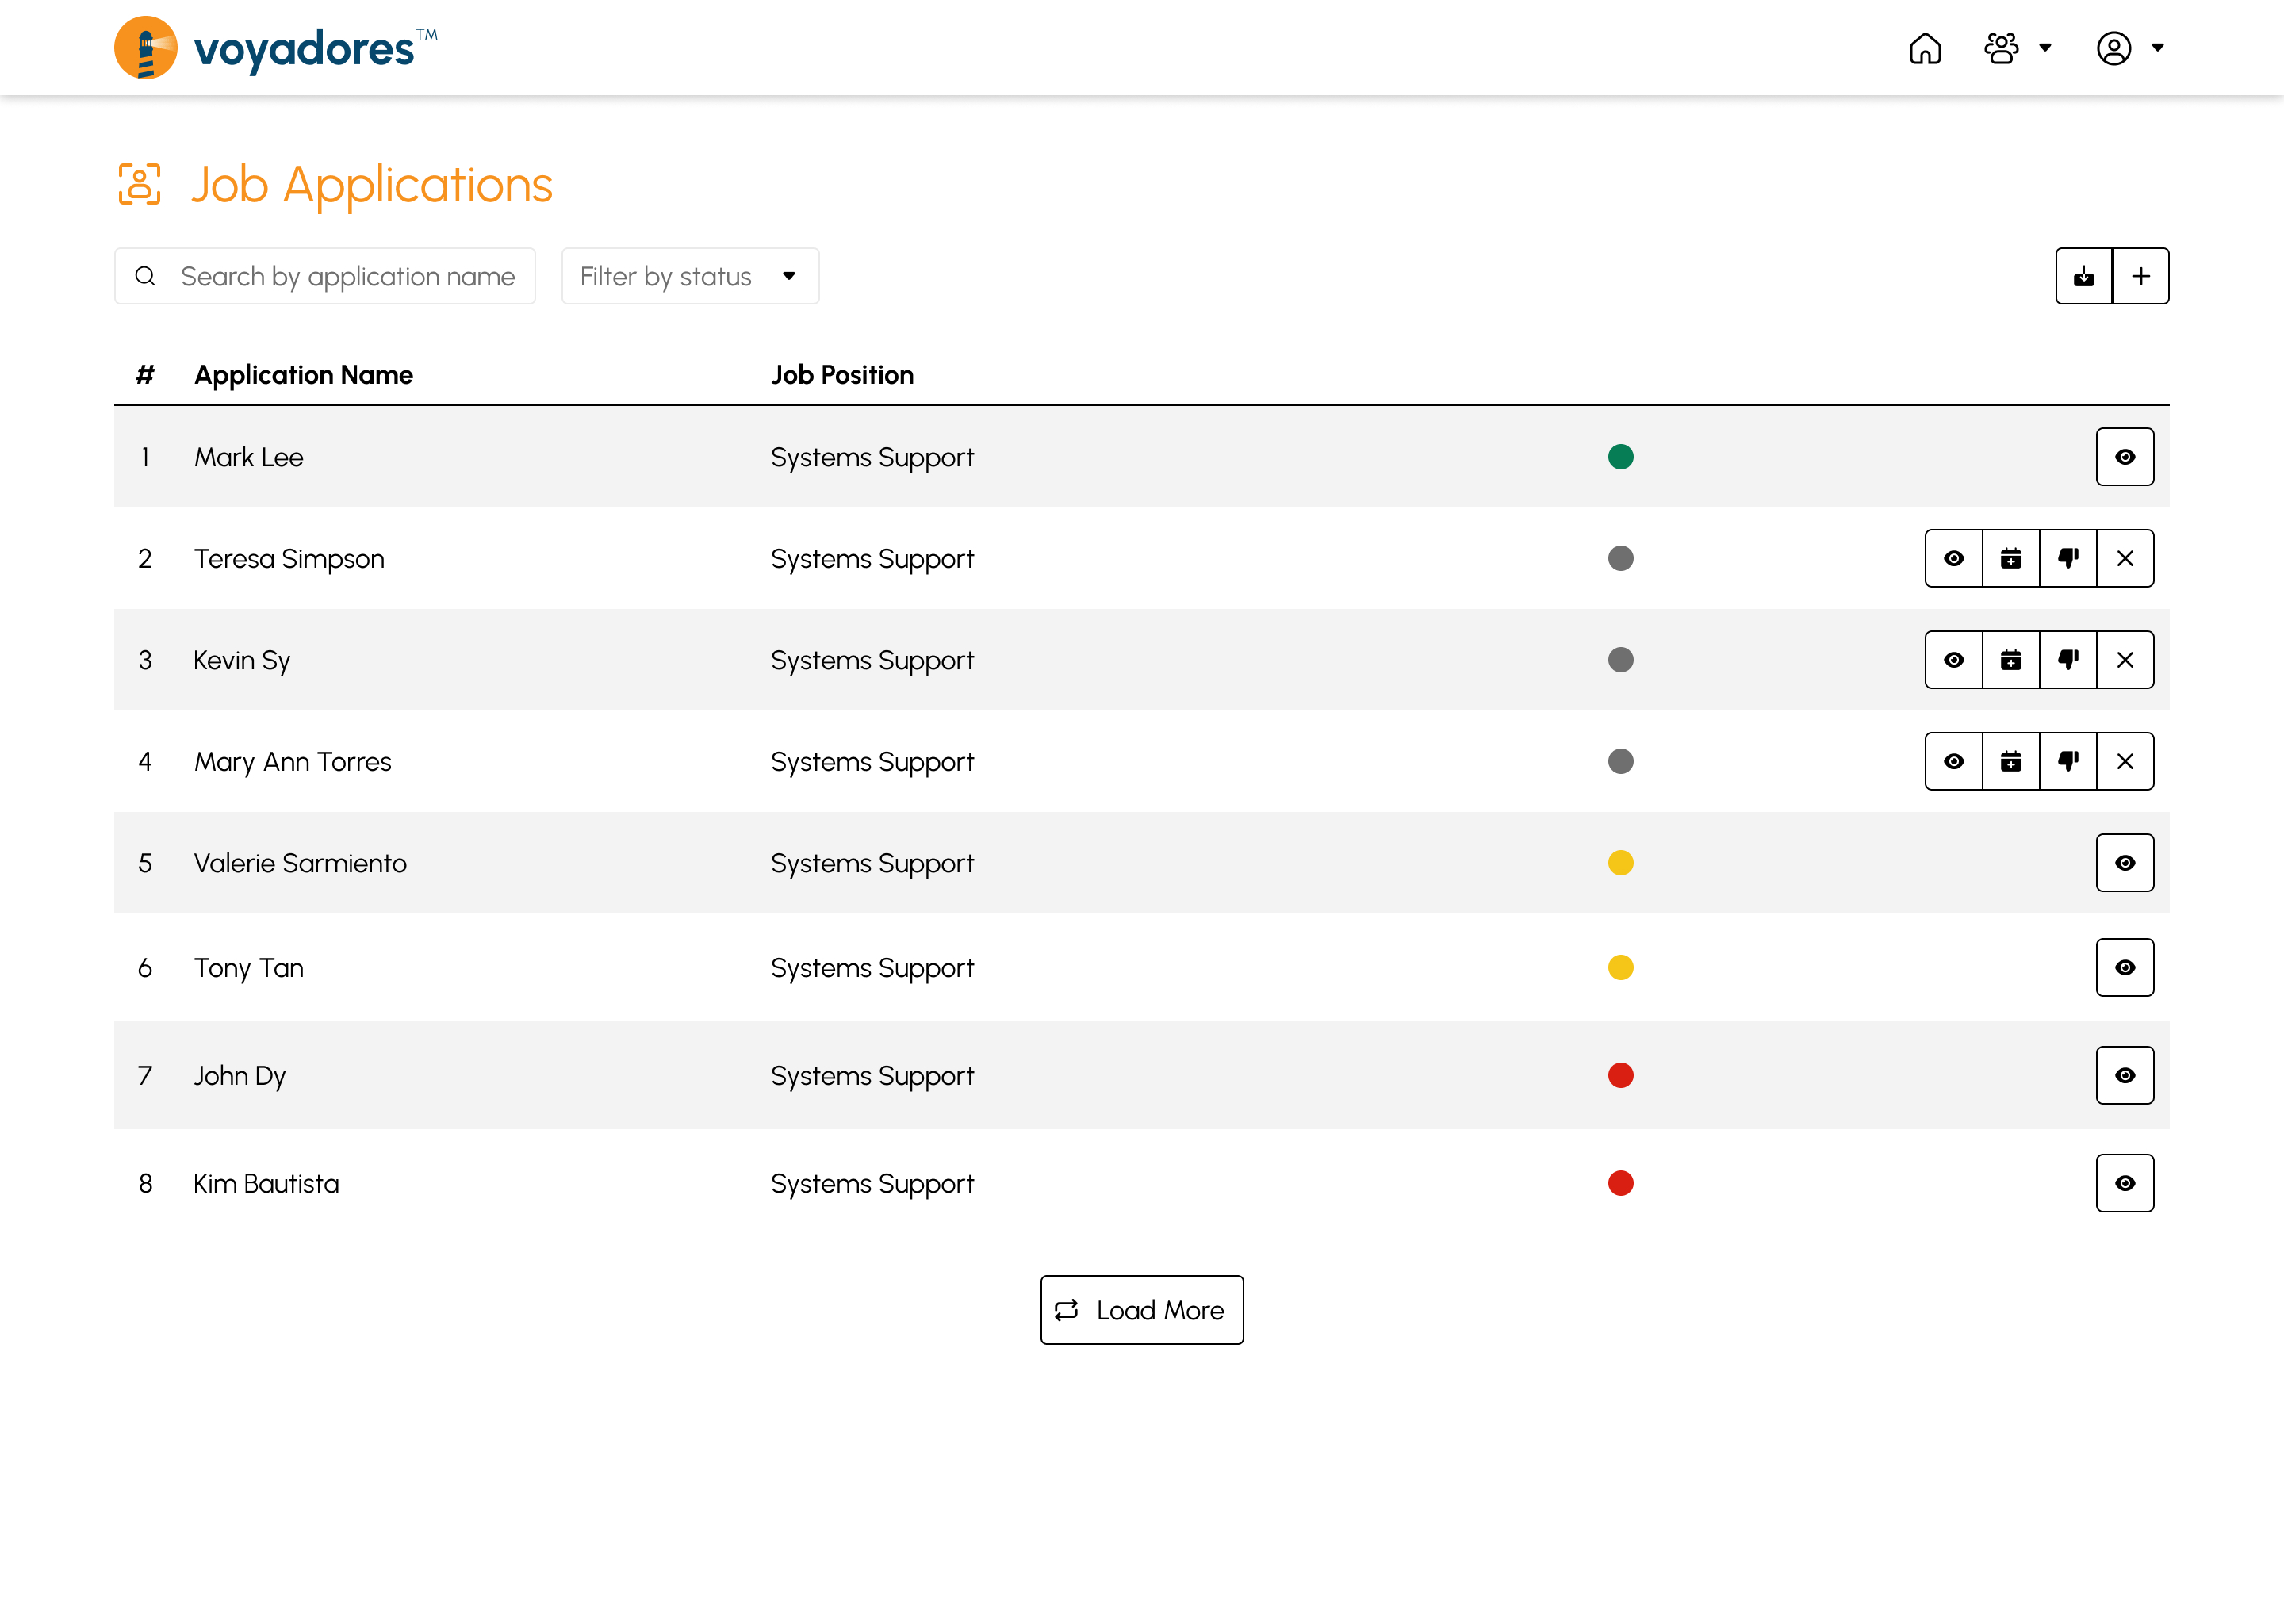Thumbs-down Kevin Sy's application
Viewport: 2284px width, 1624px height.
point(2068,660)
